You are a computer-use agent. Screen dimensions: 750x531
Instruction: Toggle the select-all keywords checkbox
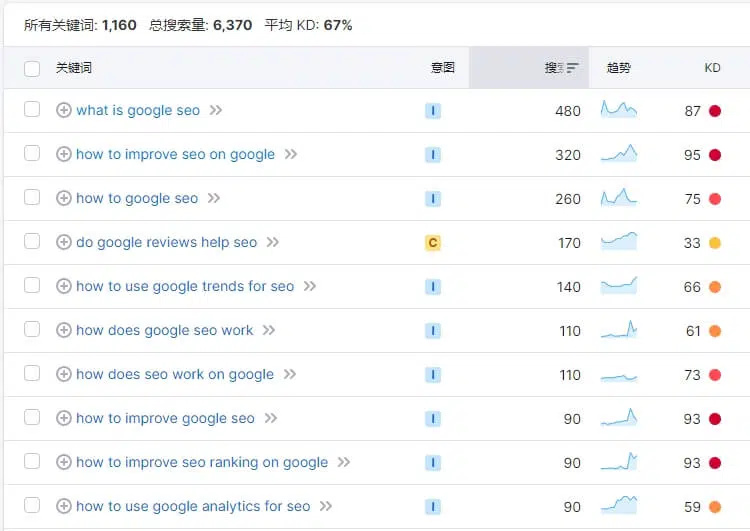[32, 68]
